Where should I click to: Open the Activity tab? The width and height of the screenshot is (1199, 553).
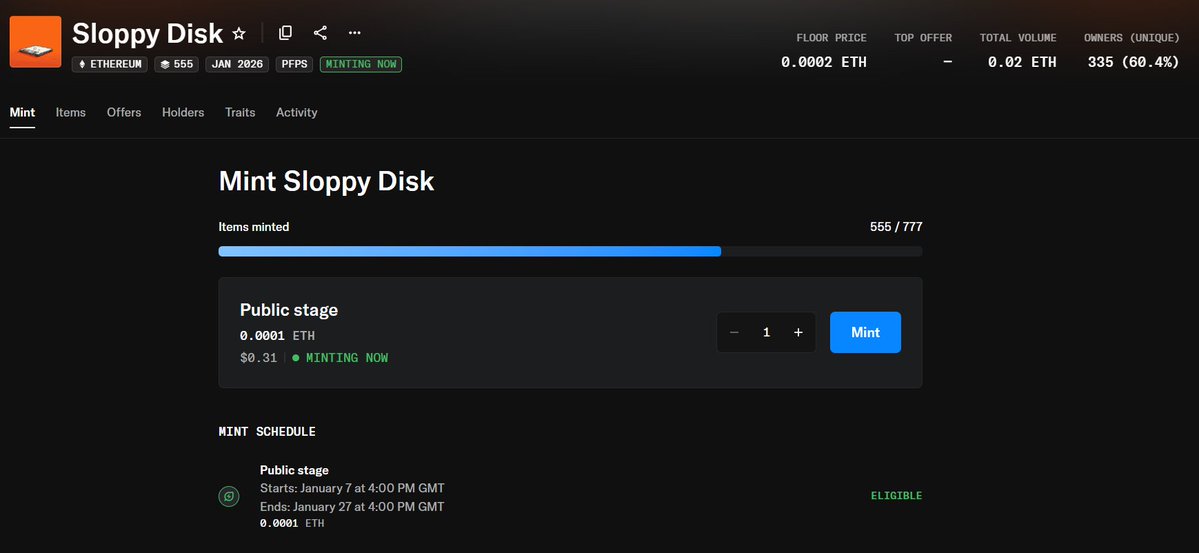tap(297, 112)
